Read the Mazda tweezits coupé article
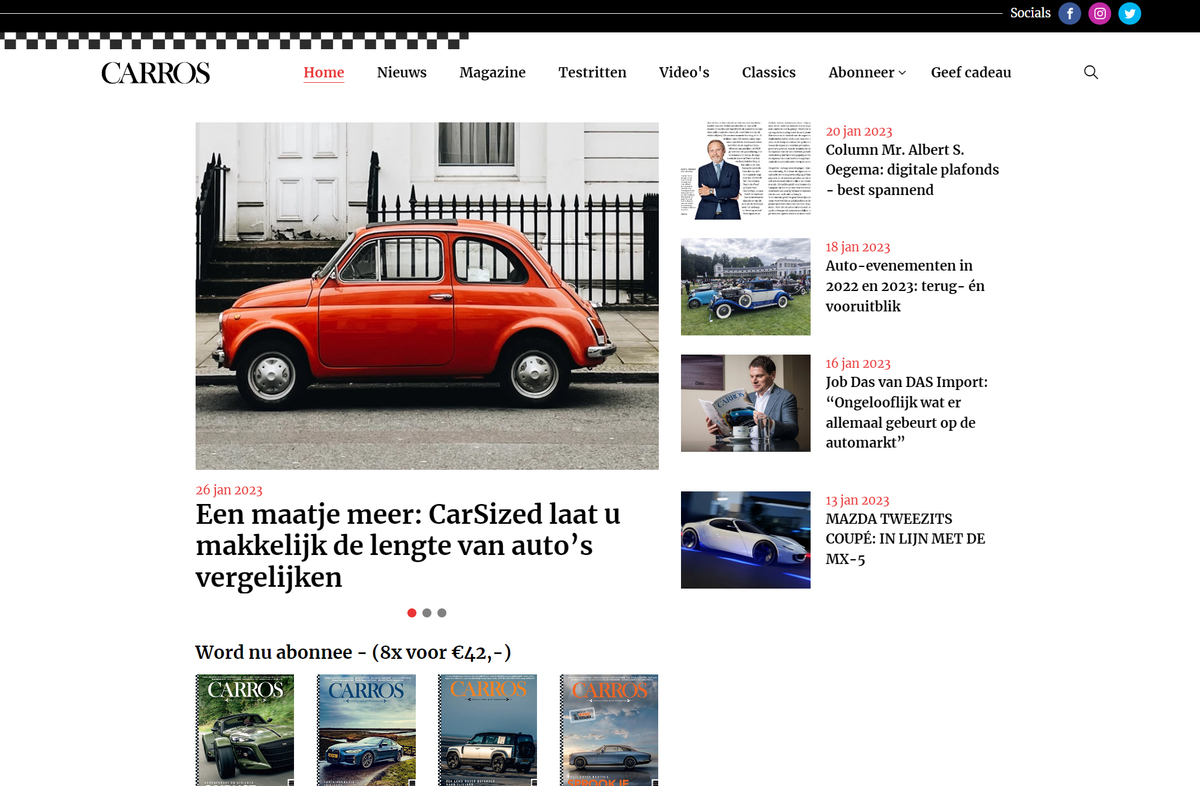This screenshot has height=786, width=1200. click(x=905, y=538)
